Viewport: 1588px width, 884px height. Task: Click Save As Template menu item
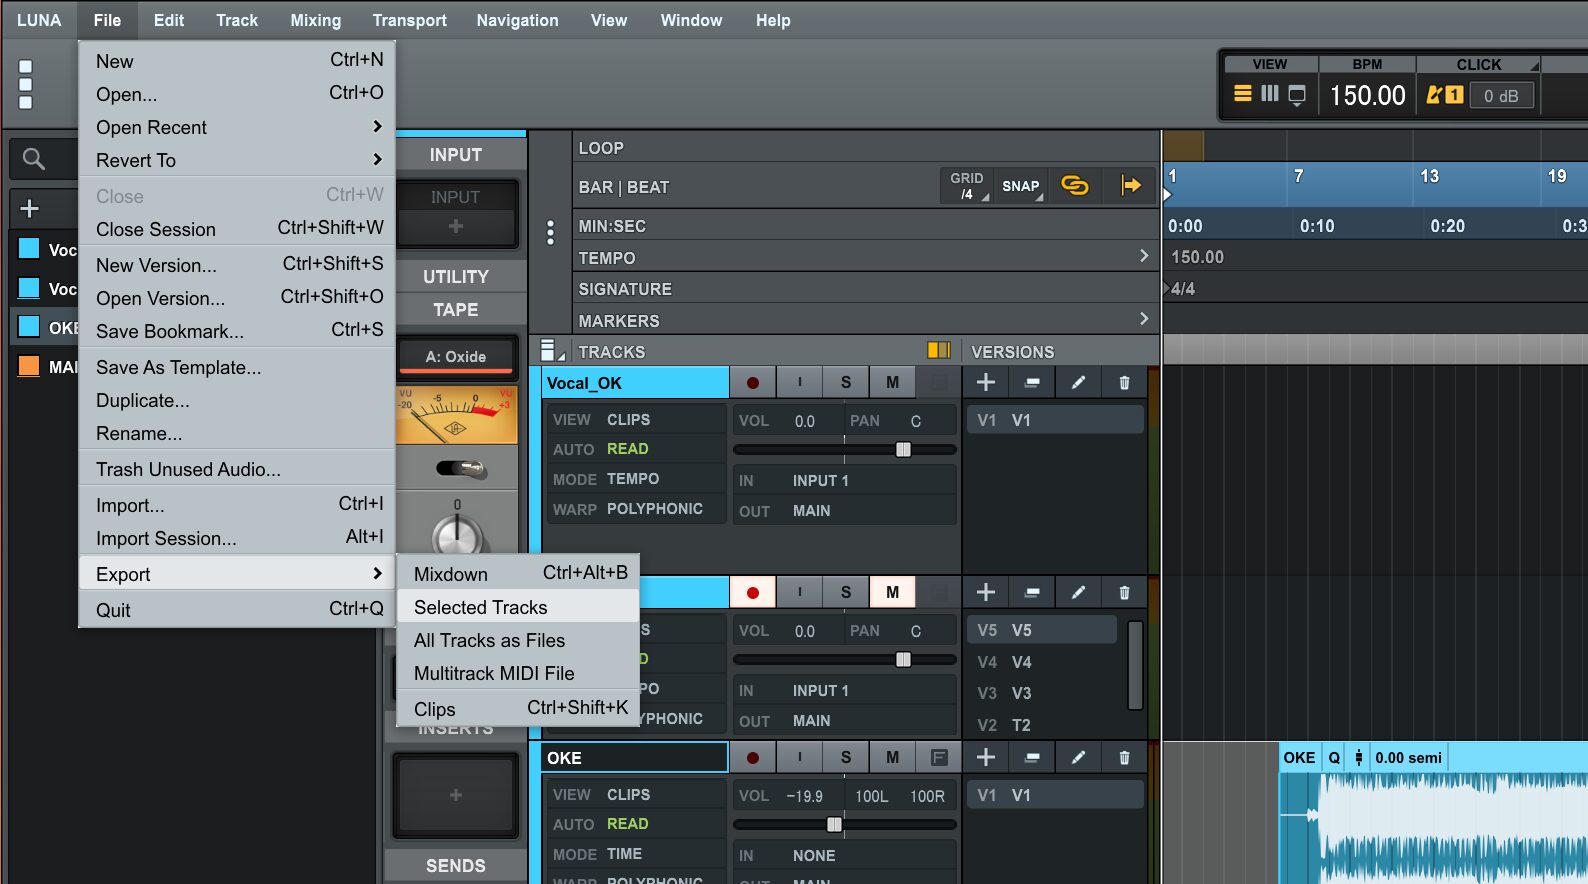pyautogui.click(x=237, y=367)
